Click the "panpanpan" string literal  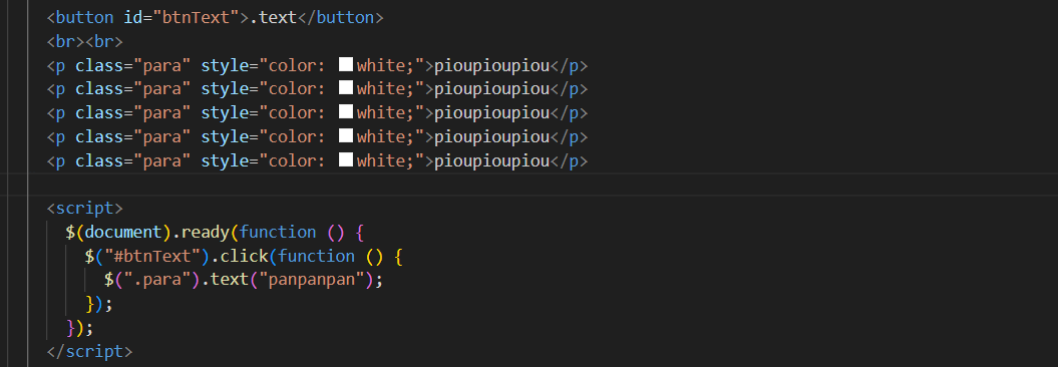(x=312, y=280)
